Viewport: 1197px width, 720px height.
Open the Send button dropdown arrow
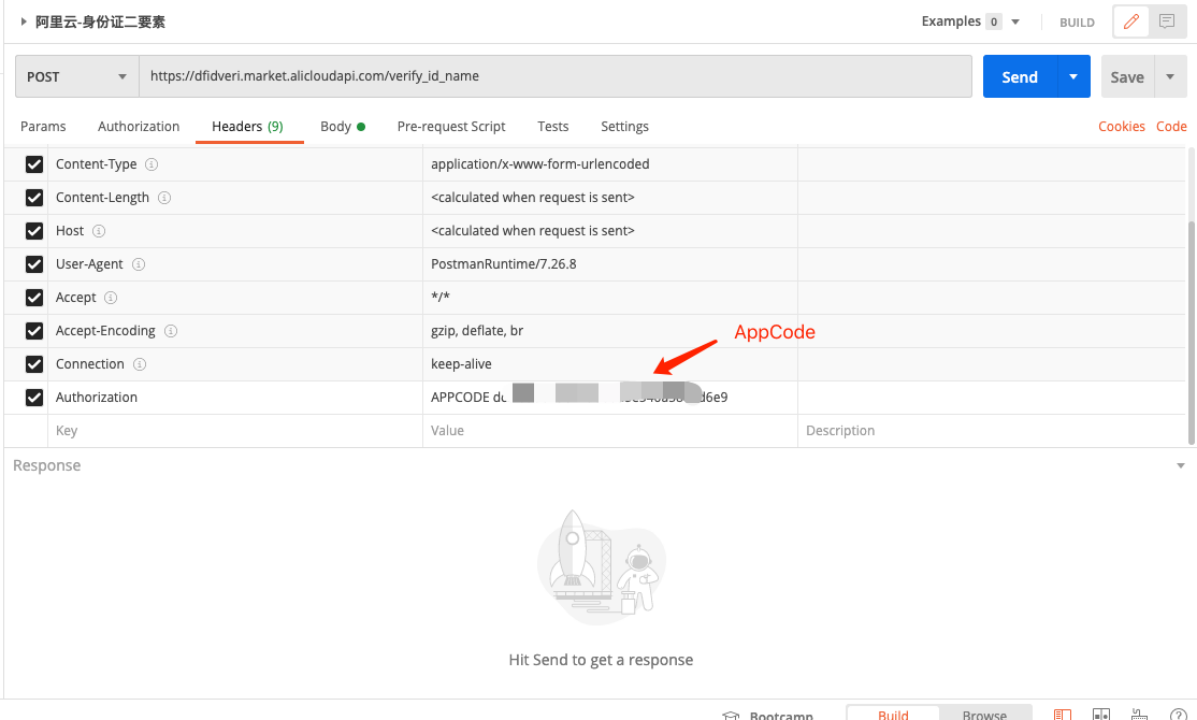coord(1073,76)
